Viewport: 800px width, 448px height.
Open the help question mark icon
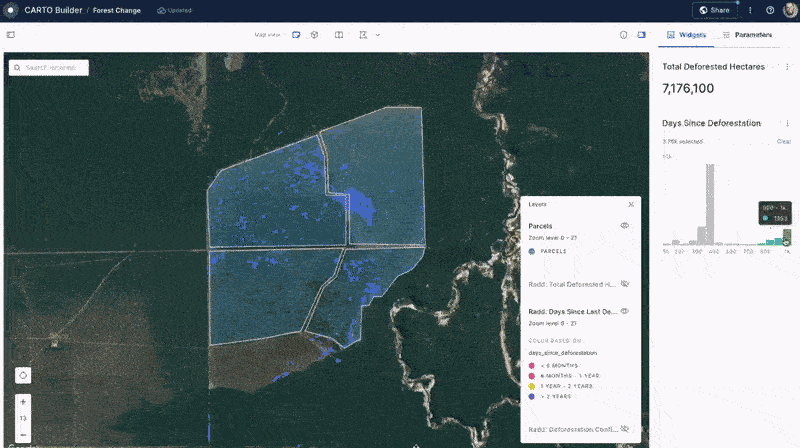[770, 10]
